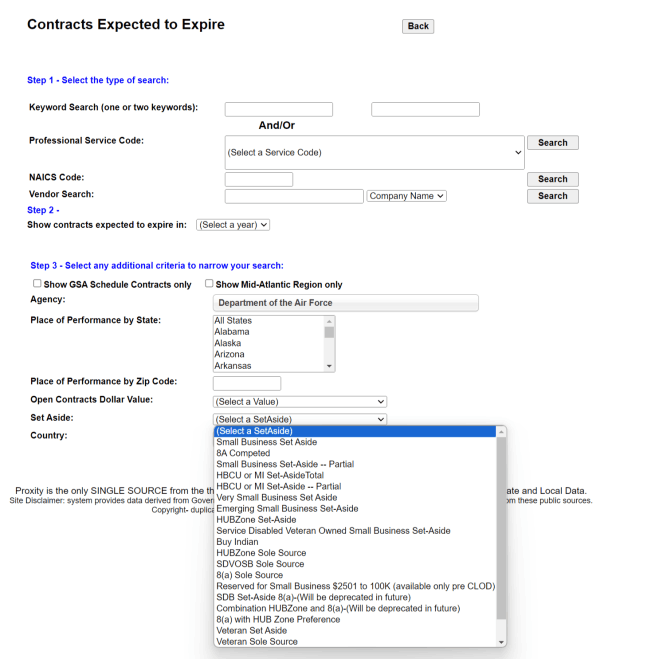The width and height of the screenshot is (659, 659).
Task: Open the Open Contracts Dollar Value dropdown
Action: [x=300, y=402]
